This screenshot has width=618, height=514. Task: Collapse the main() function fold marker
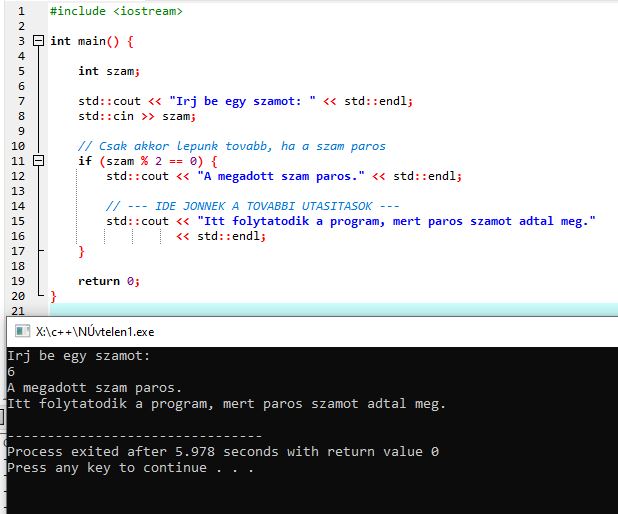point(38,41)
